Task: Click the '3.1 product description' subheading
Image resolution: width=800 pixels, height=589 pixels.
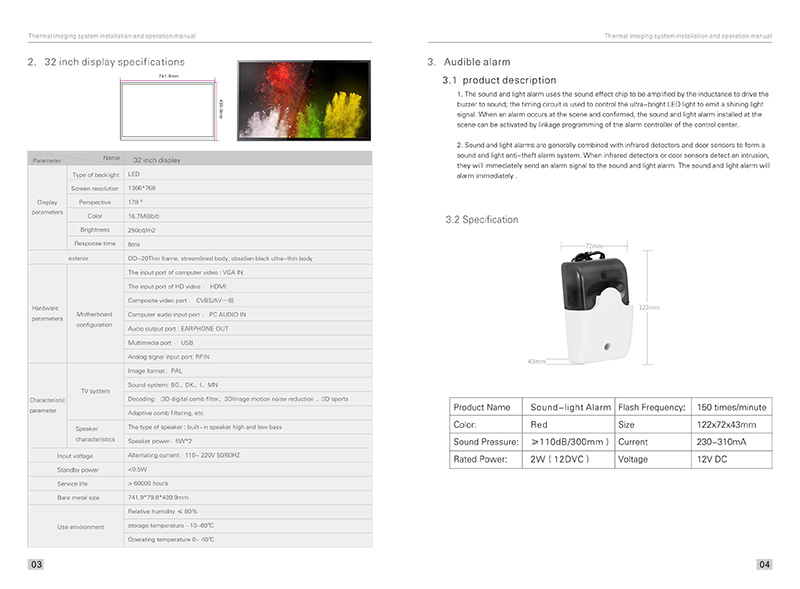Action: (499, 80)
